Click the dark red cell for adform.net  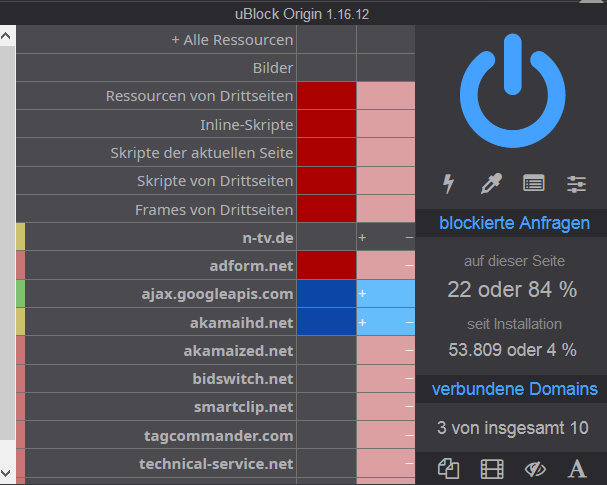326,265
